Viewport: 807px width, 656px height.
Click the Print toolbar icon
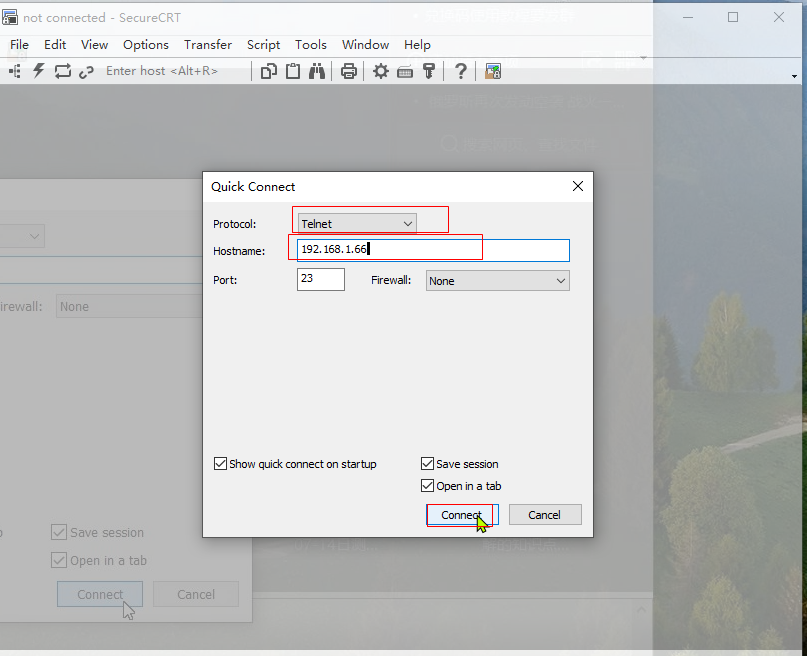coord(348,71)
